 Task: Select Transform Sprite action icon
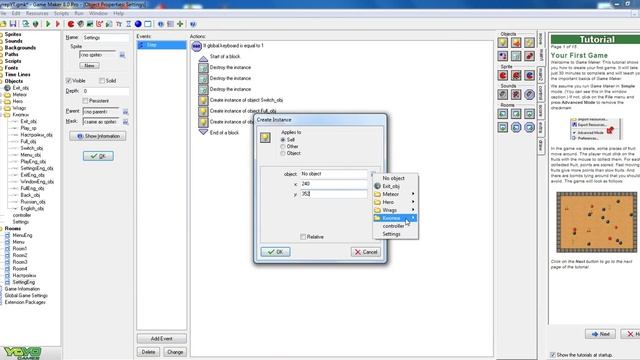[516, 76]
